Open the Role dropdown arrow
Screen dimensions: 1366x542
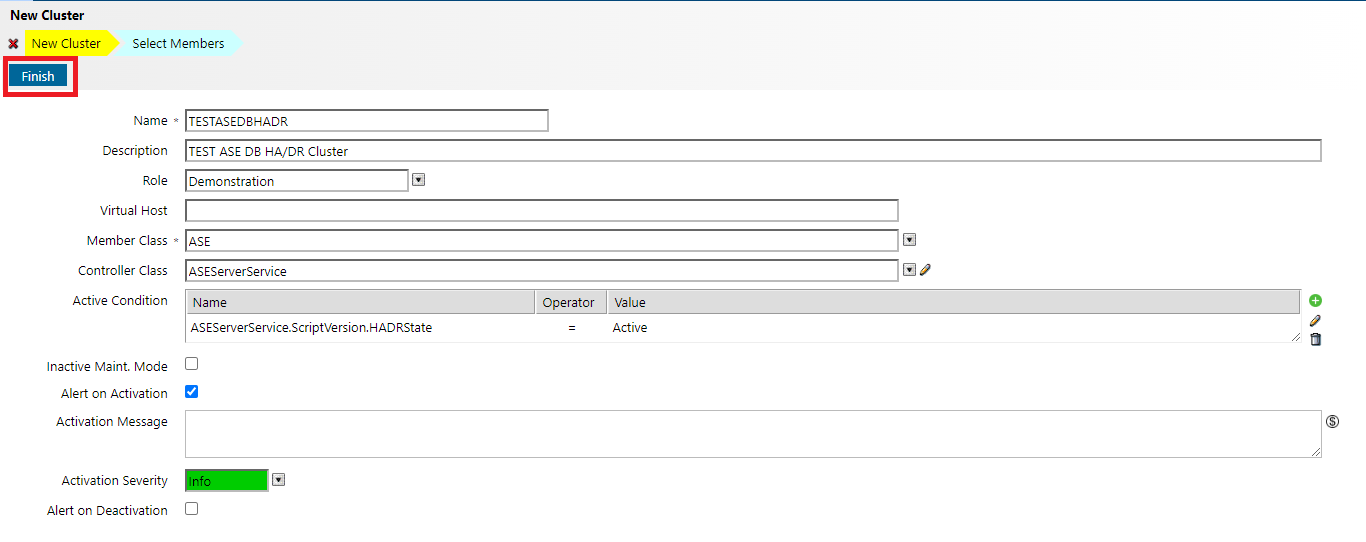coord(419,180)
